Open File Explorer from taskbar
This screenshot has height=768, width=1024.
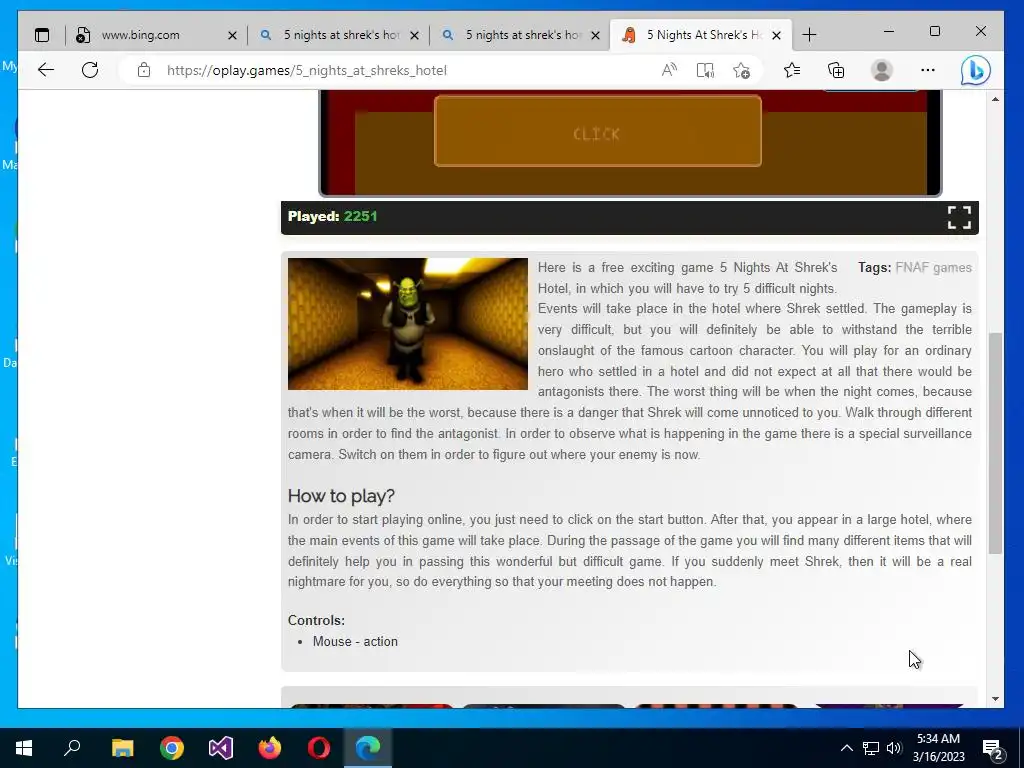122,748
